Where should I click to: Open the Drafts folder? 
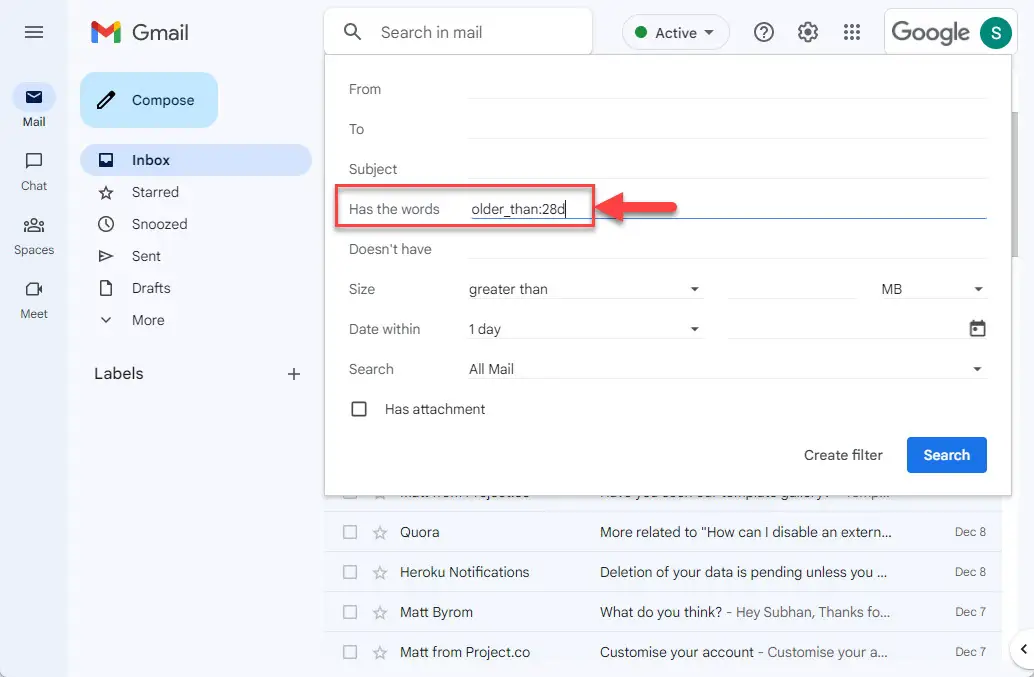pos(151,288)
